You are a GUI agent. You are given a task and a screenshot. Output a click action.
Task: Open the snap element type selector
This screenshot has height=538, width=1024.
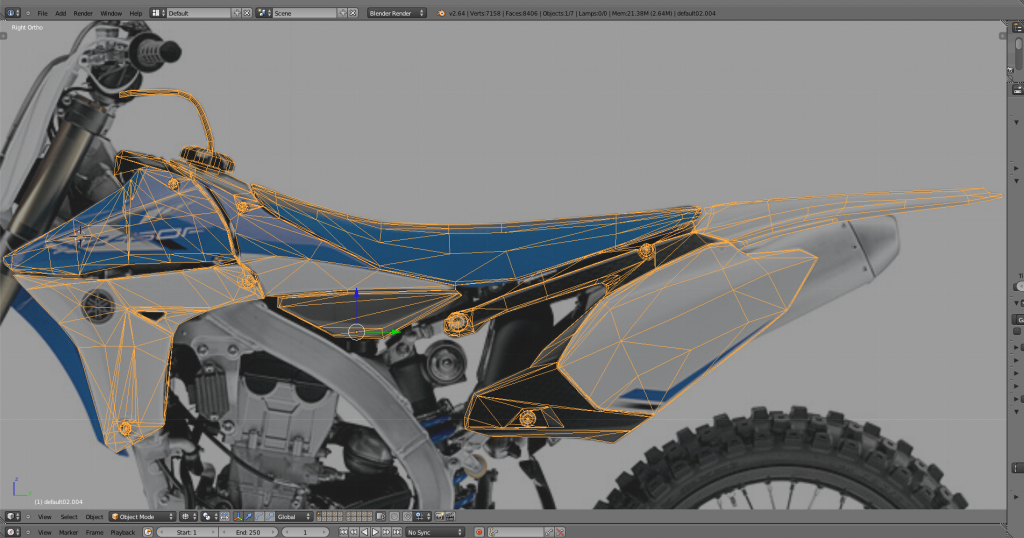[422, 516]
